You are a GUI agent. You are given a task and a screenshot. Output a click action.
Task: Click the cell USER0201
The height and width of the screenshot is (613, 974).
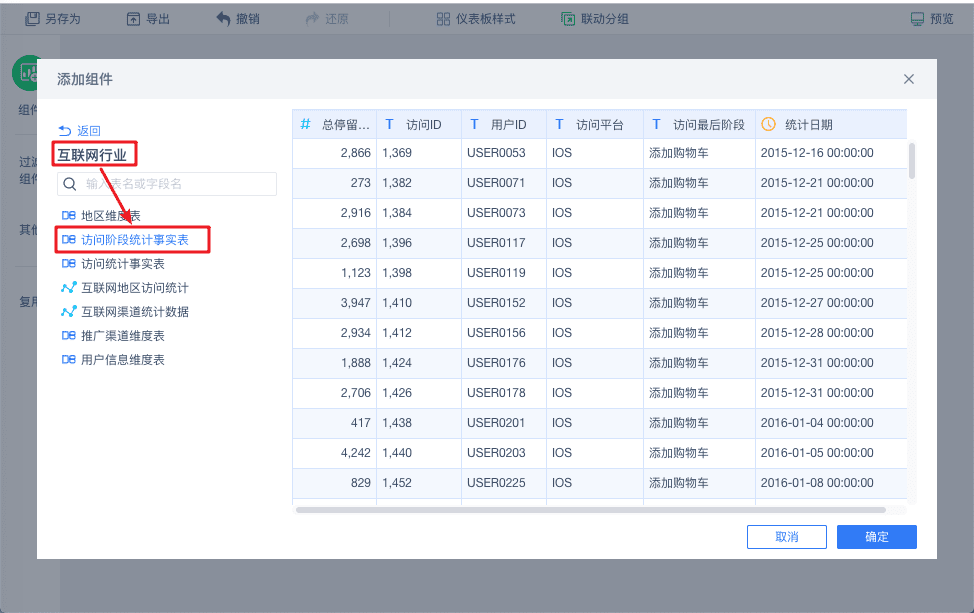point(496,423)
